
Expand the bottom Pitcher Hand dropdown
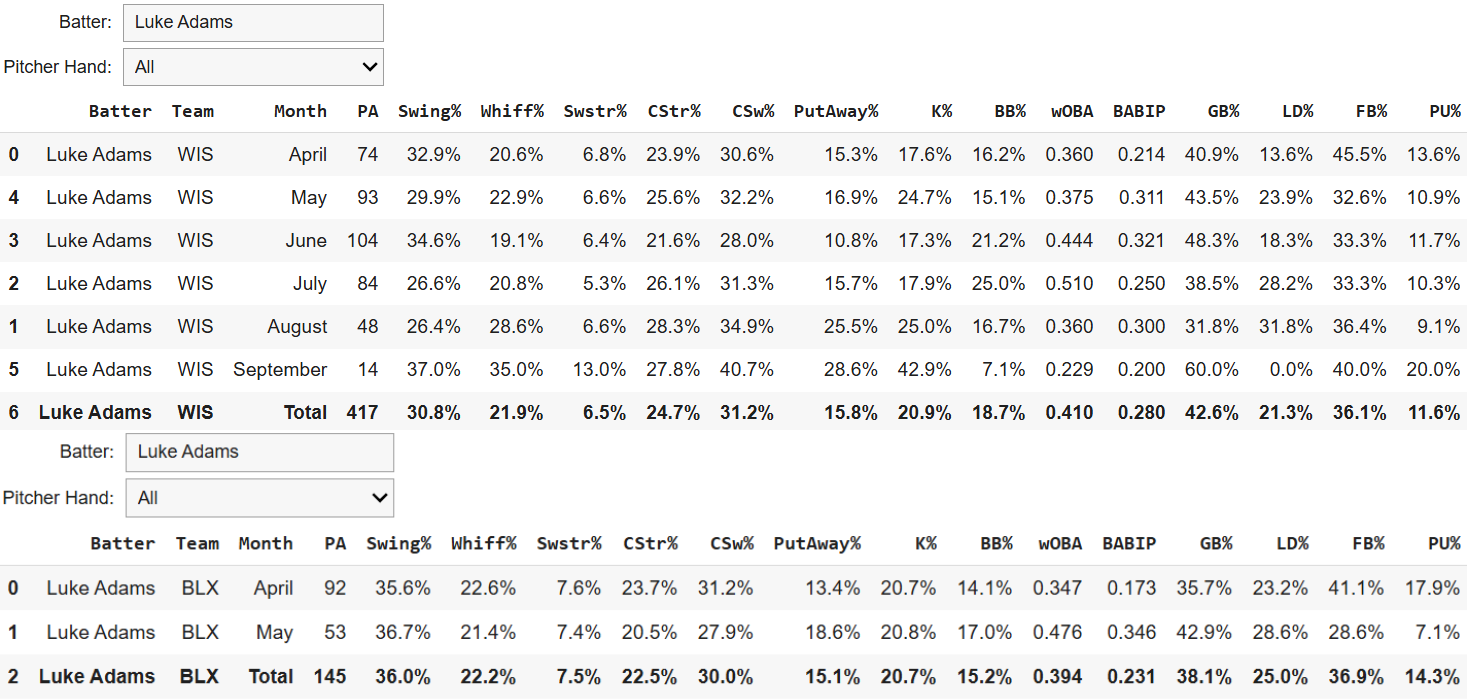pos(259,498)
